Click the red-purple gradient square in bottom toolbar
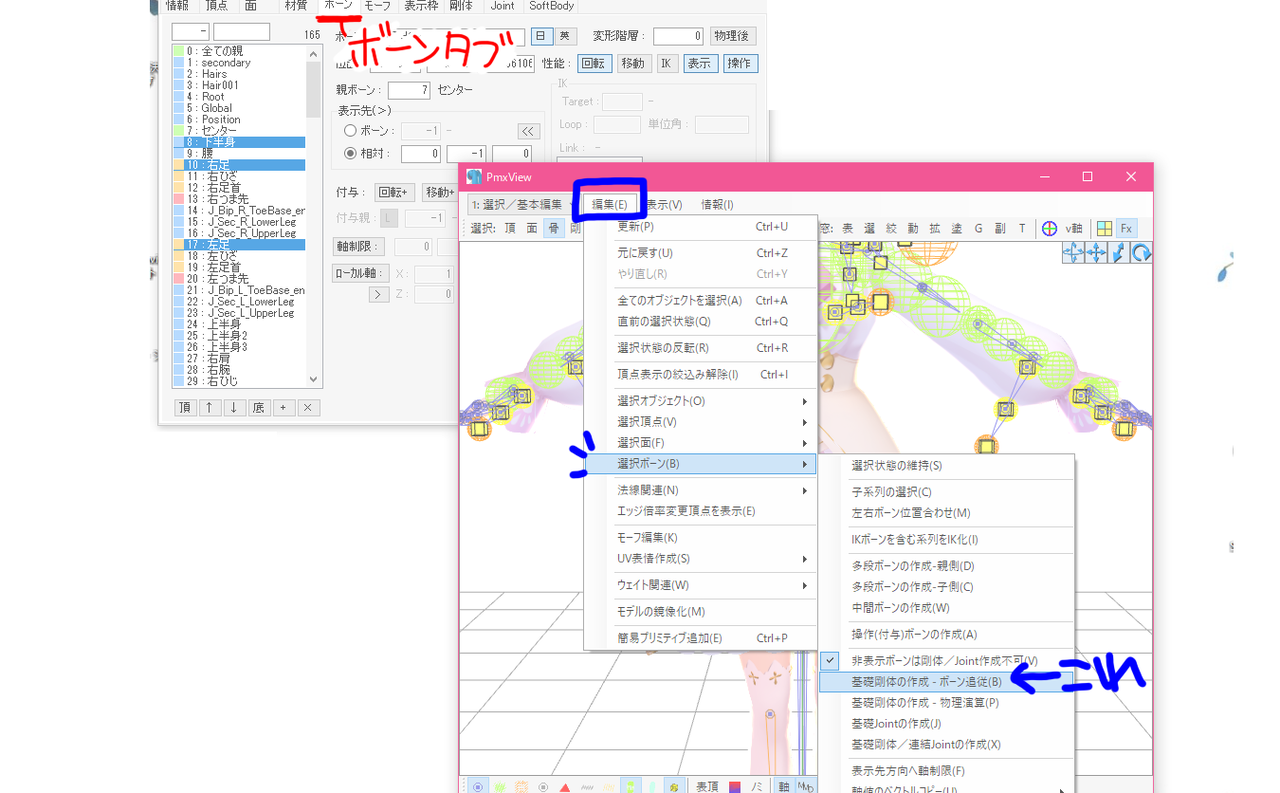The image size is (1280, 793). pos(734,787)
